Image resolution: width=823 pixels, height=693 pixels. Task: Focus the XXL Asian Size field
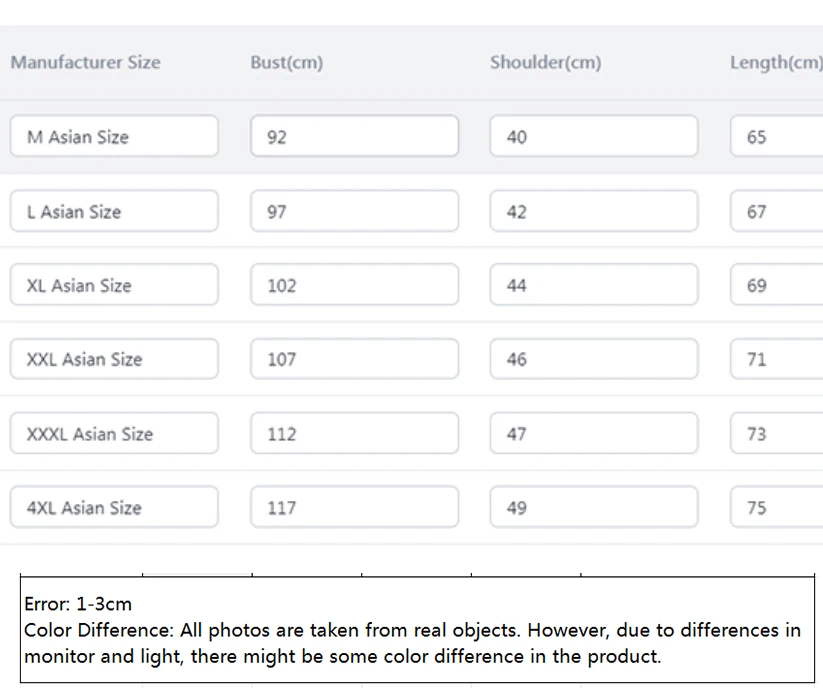pos(114,359)
